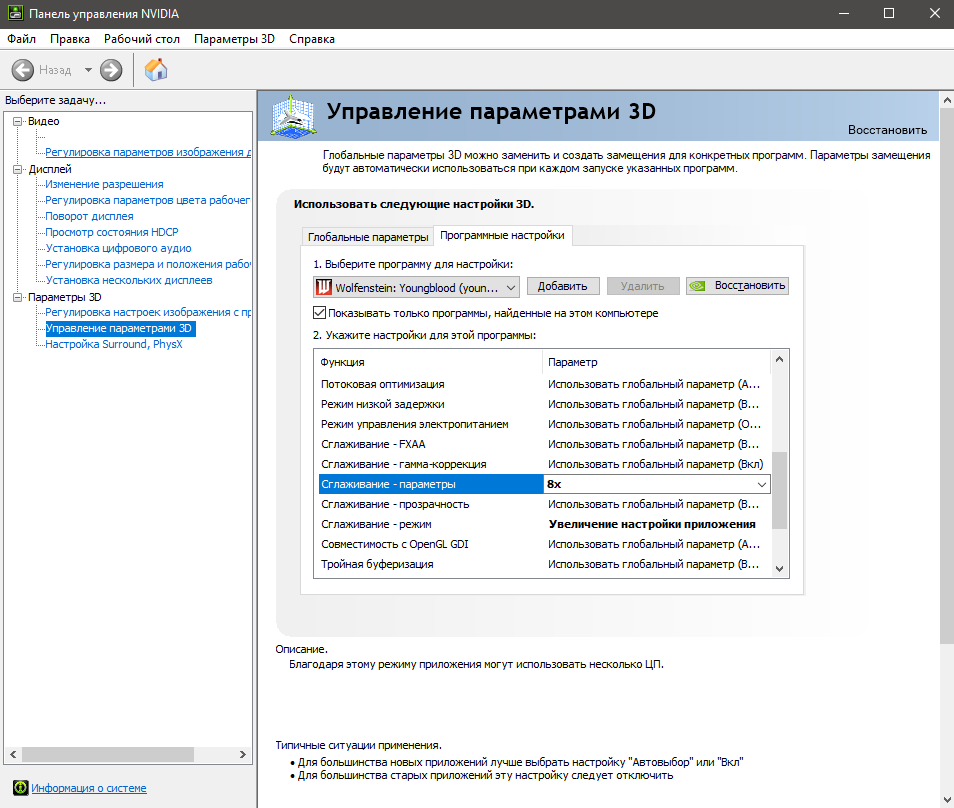Viewport: 954px width, 808px height.
Task: Open Информация о системе link
Action: pyautogui.click(x=89, y=788)
